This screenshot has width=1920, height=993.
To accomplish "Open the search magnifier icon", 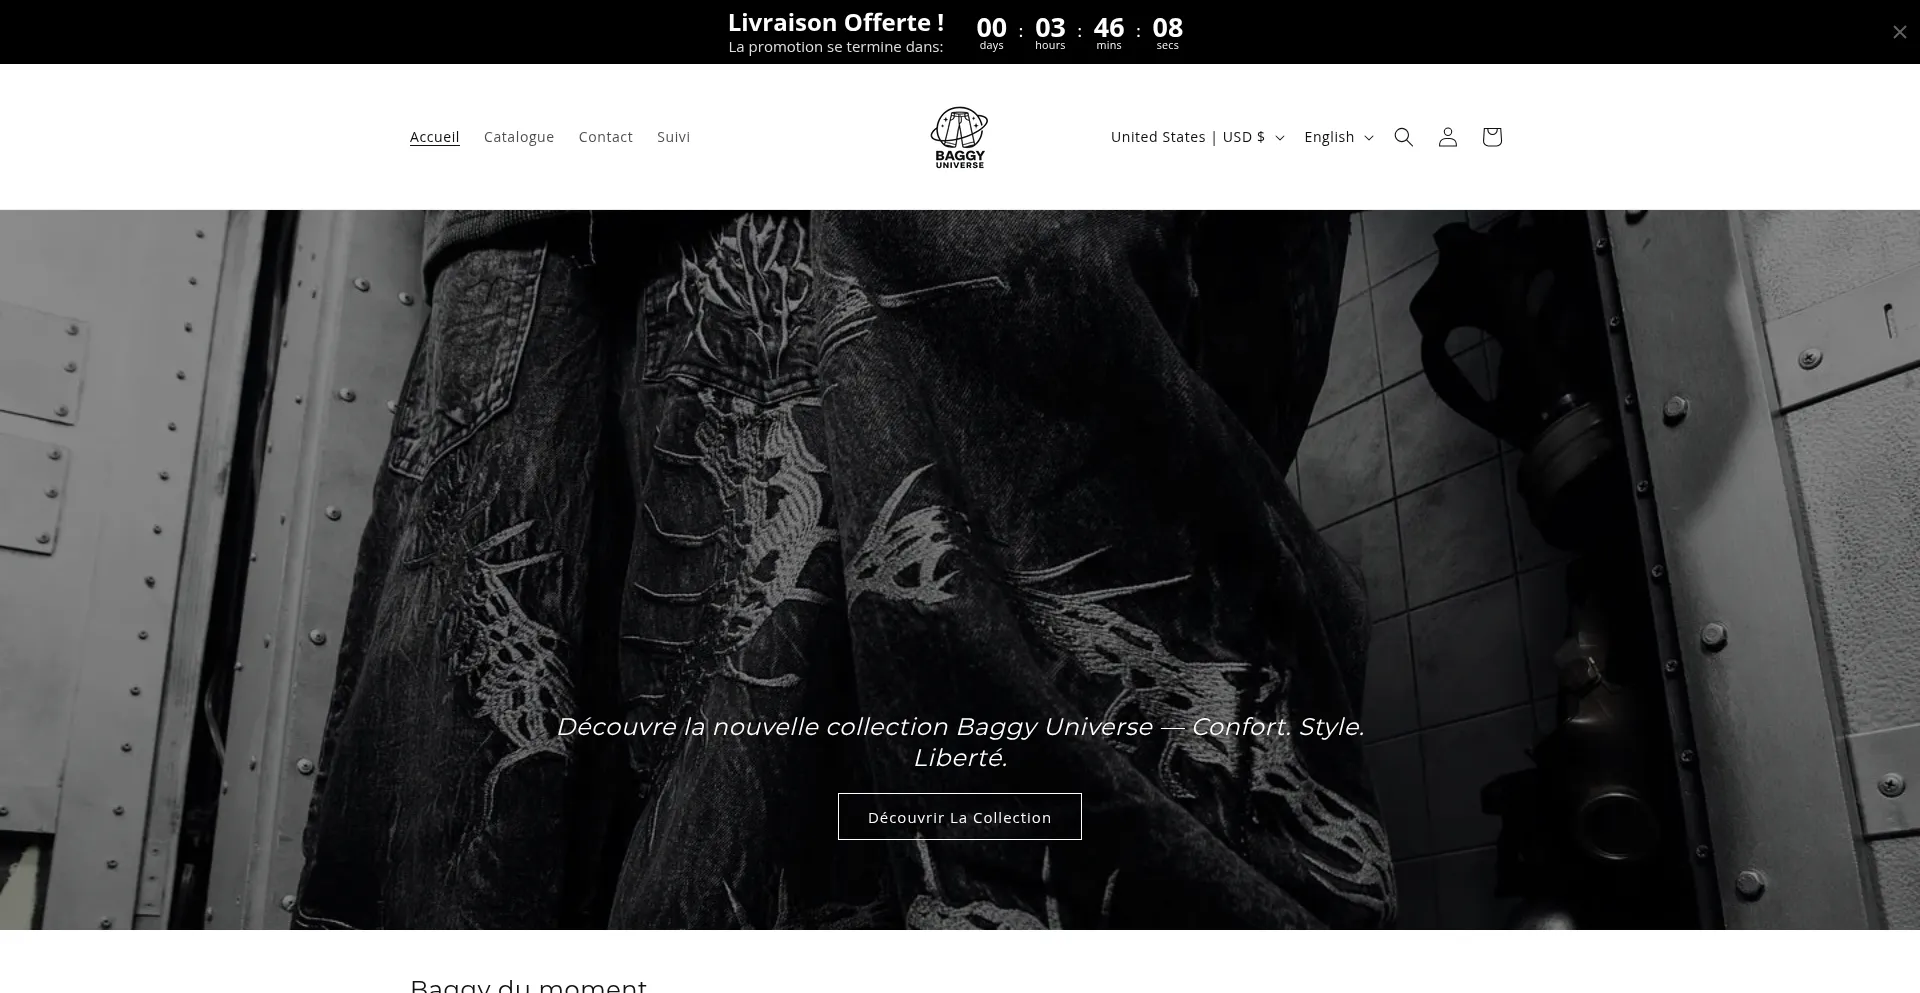I will click(1403, 137).
